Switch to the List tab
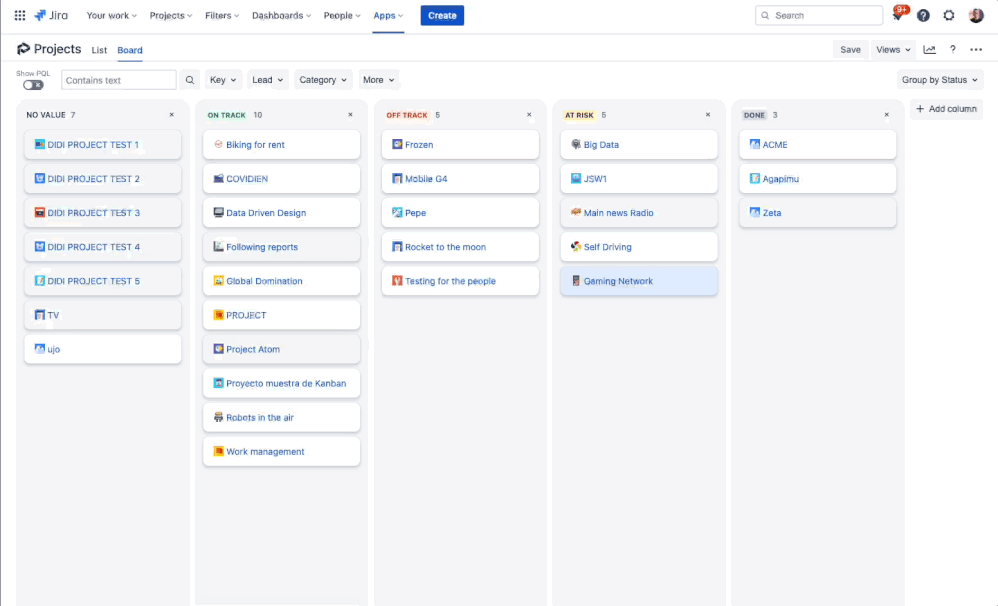This screenshot has height=606, width=998. [x=99, y=49]
